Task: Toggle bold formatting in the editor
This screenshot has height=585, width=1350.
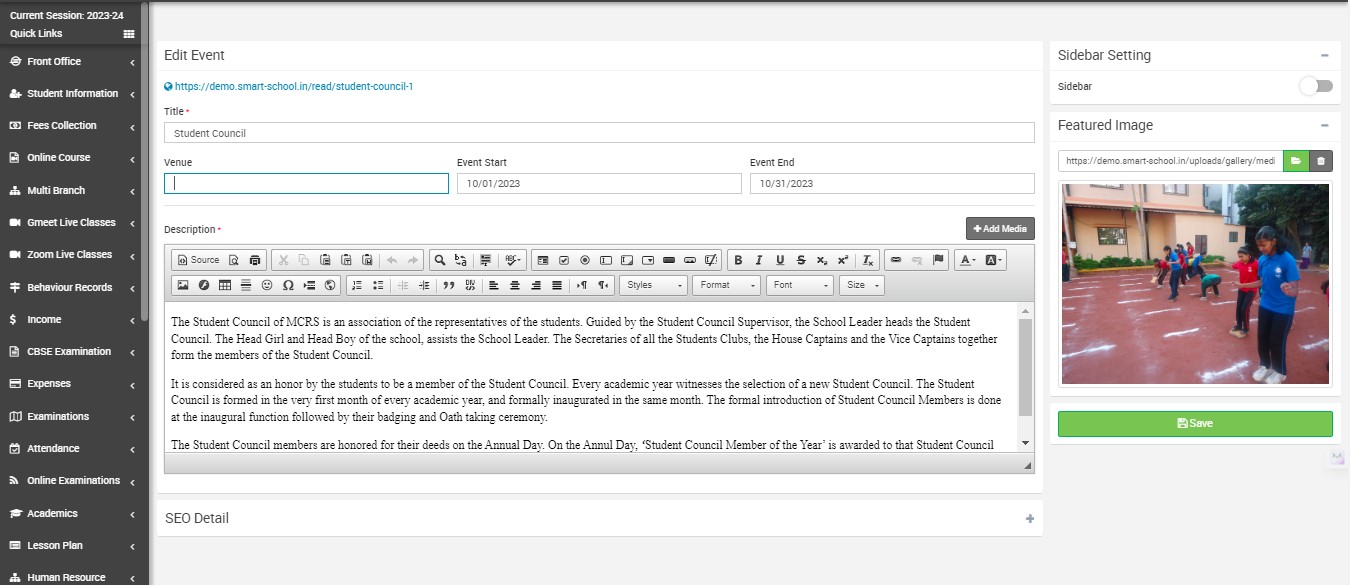Action: [738, 260]
